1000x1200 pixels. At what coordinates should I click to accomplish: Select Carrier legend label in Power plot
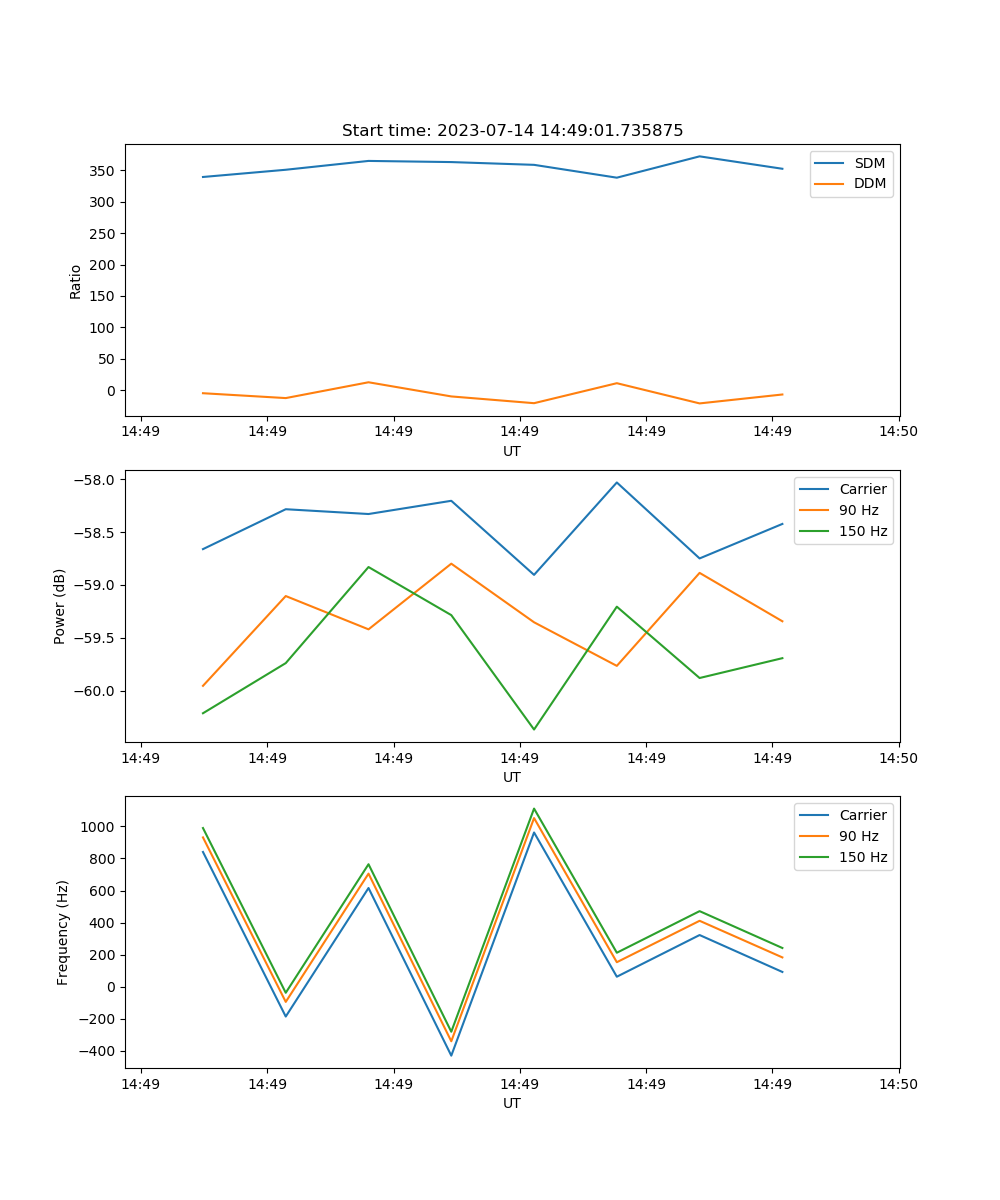pos(862,489)
